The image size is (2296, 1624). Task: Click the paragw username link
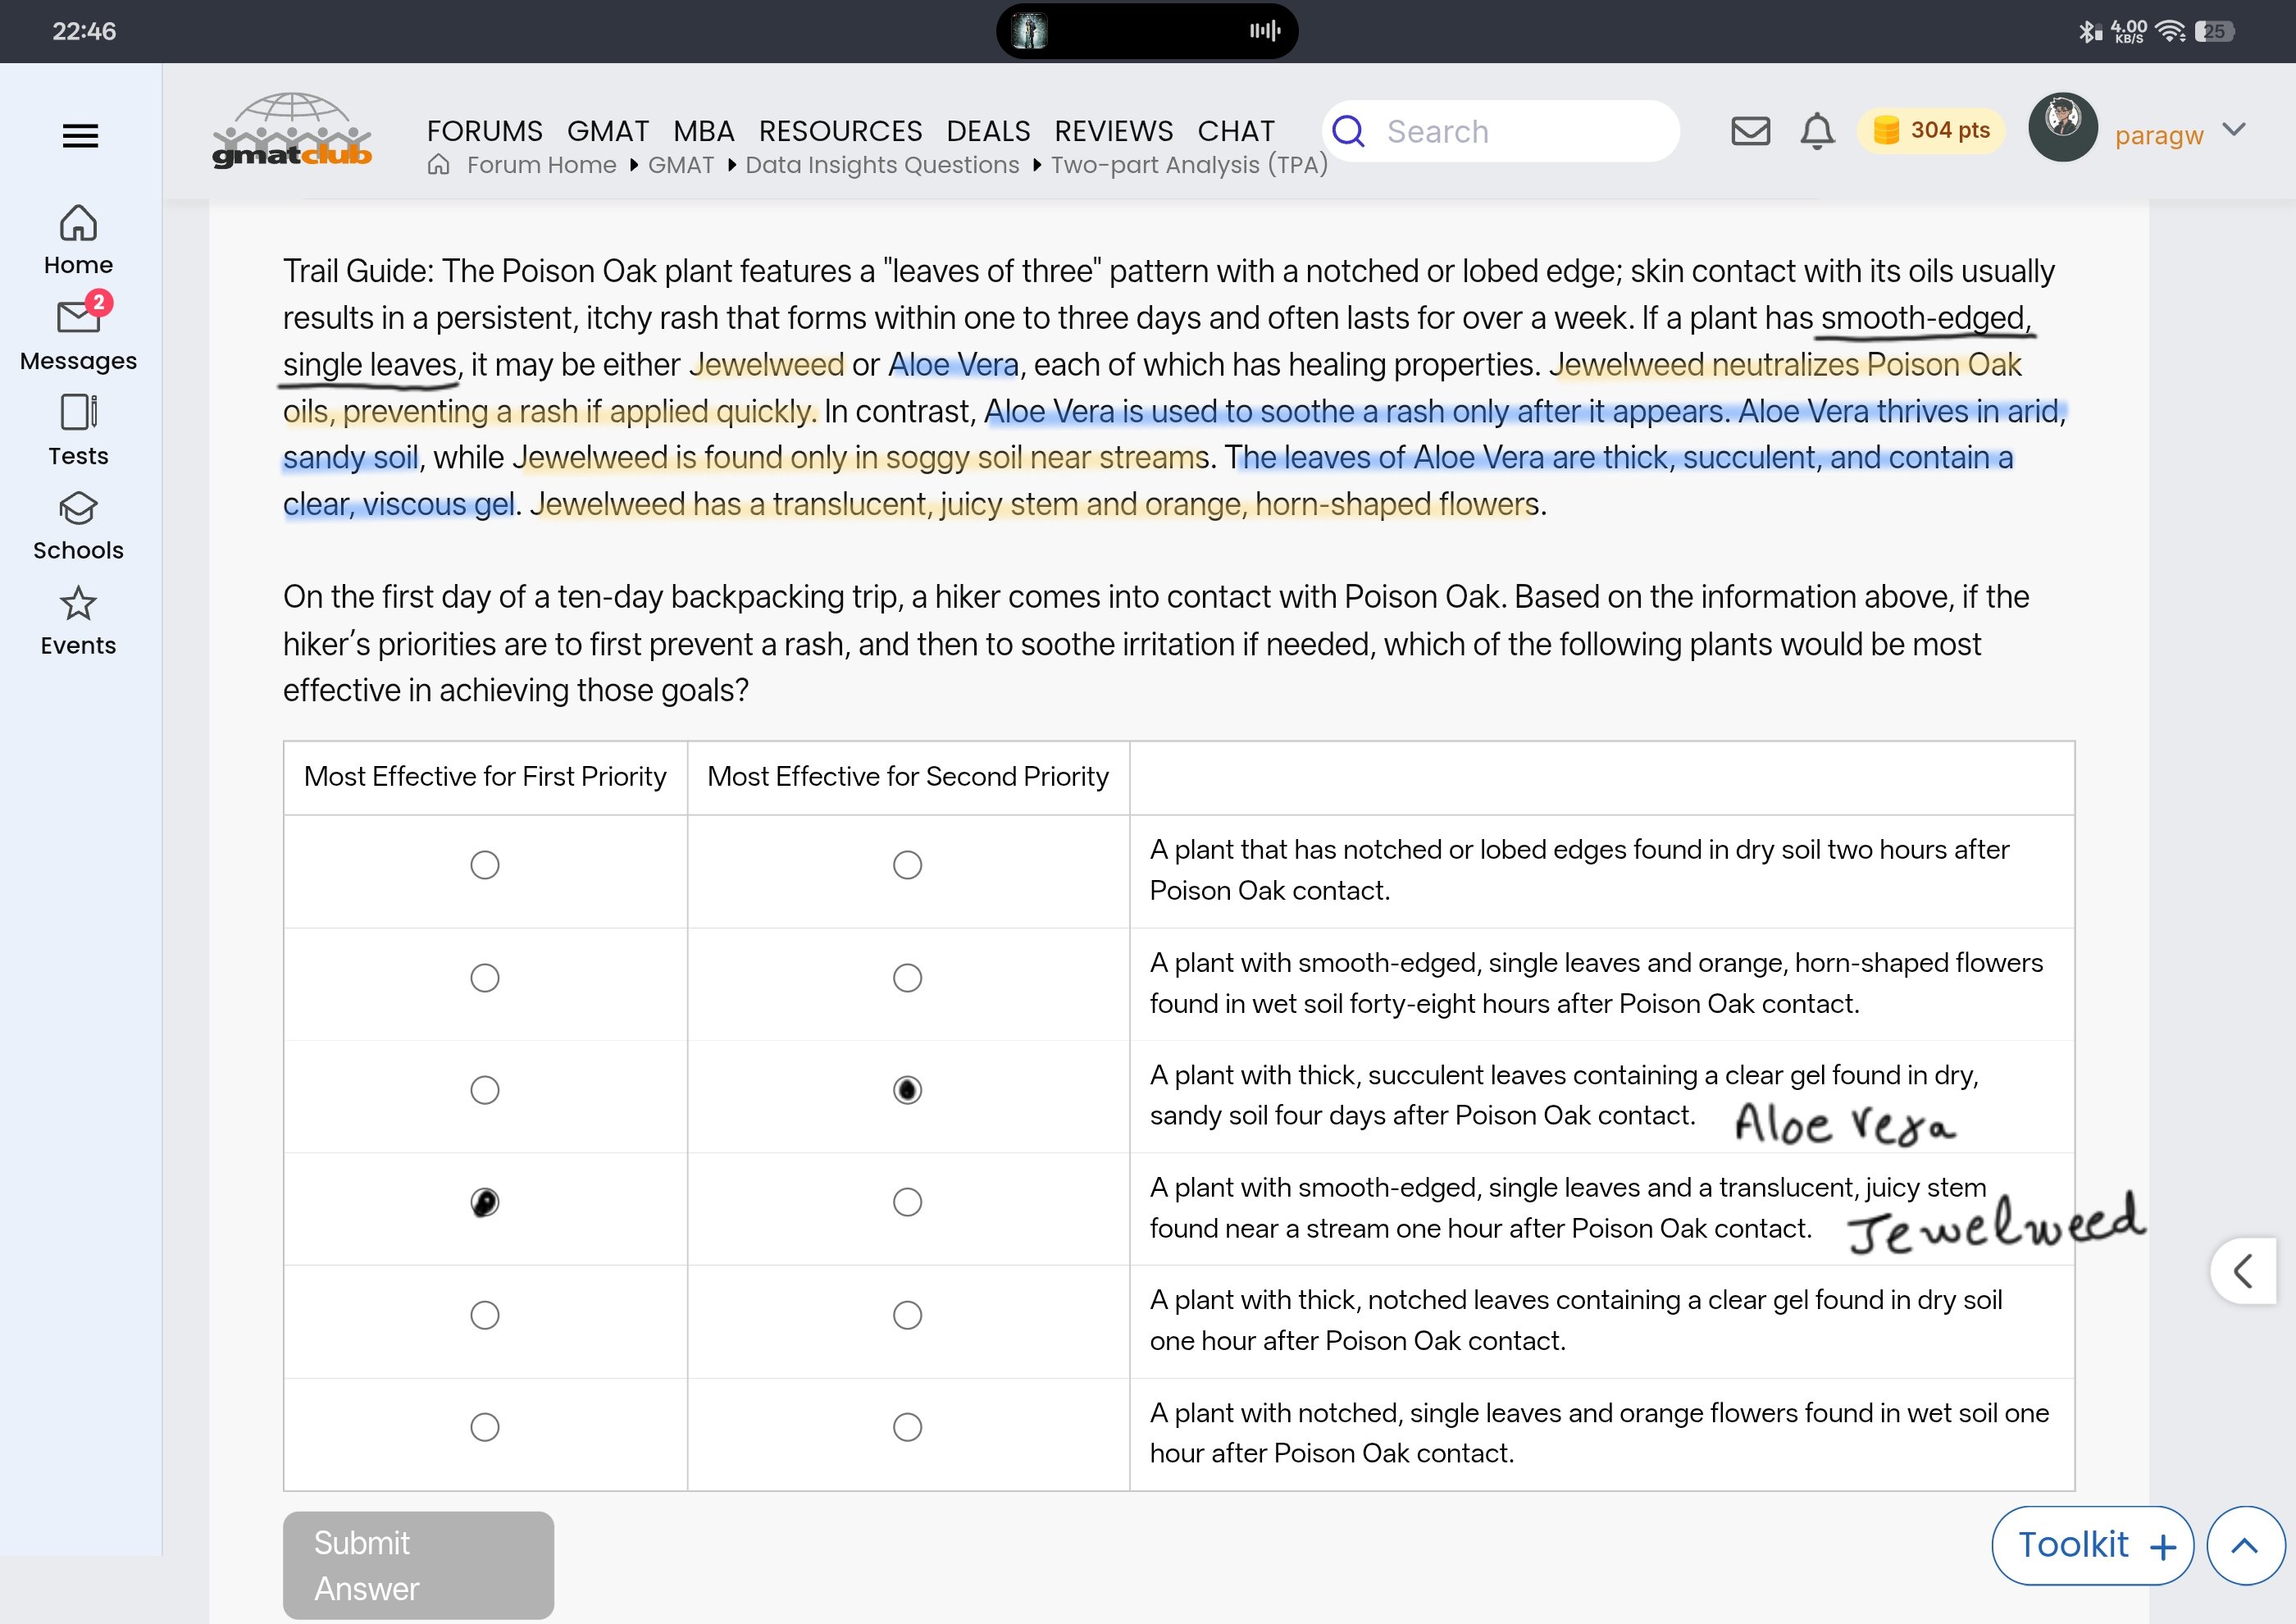[2159, 135]
